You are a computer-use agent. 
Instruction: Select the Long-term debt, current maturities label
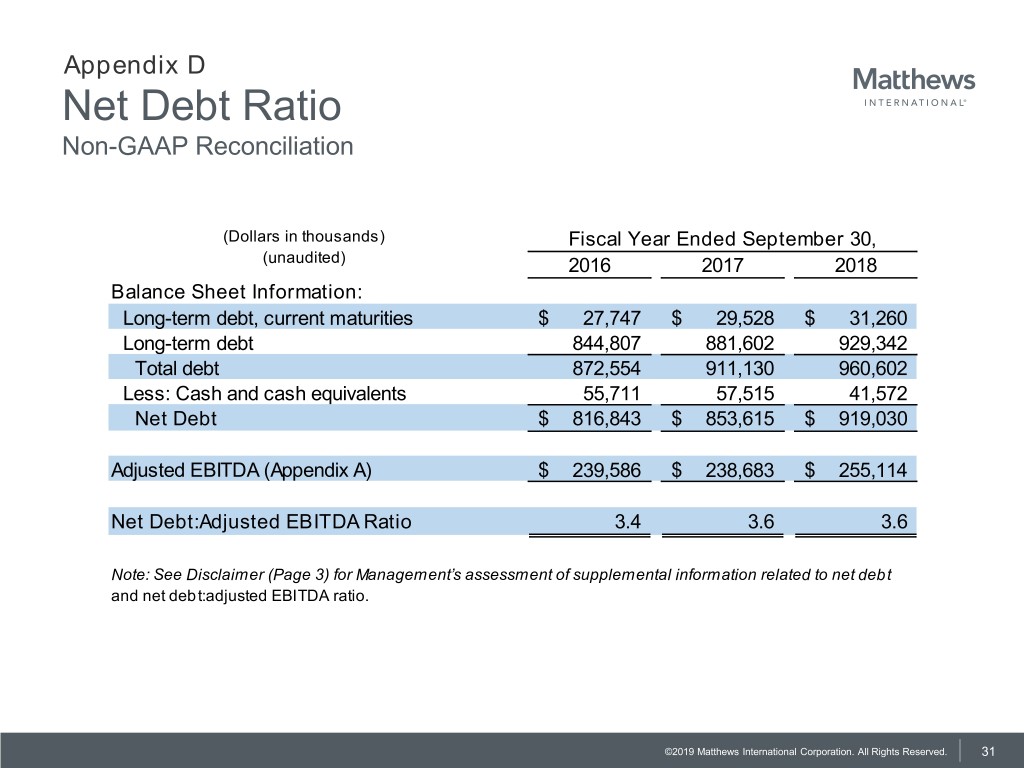(267, 319)
